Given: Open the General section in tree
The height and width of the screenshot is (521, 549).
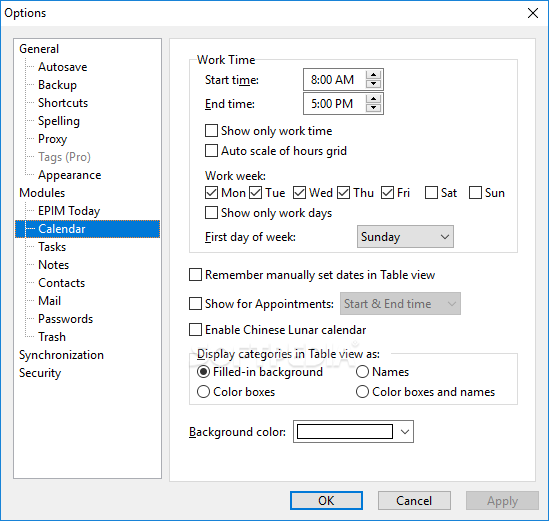Looking at the screenshot, I should pyautogui.click(x=39, y=49).
